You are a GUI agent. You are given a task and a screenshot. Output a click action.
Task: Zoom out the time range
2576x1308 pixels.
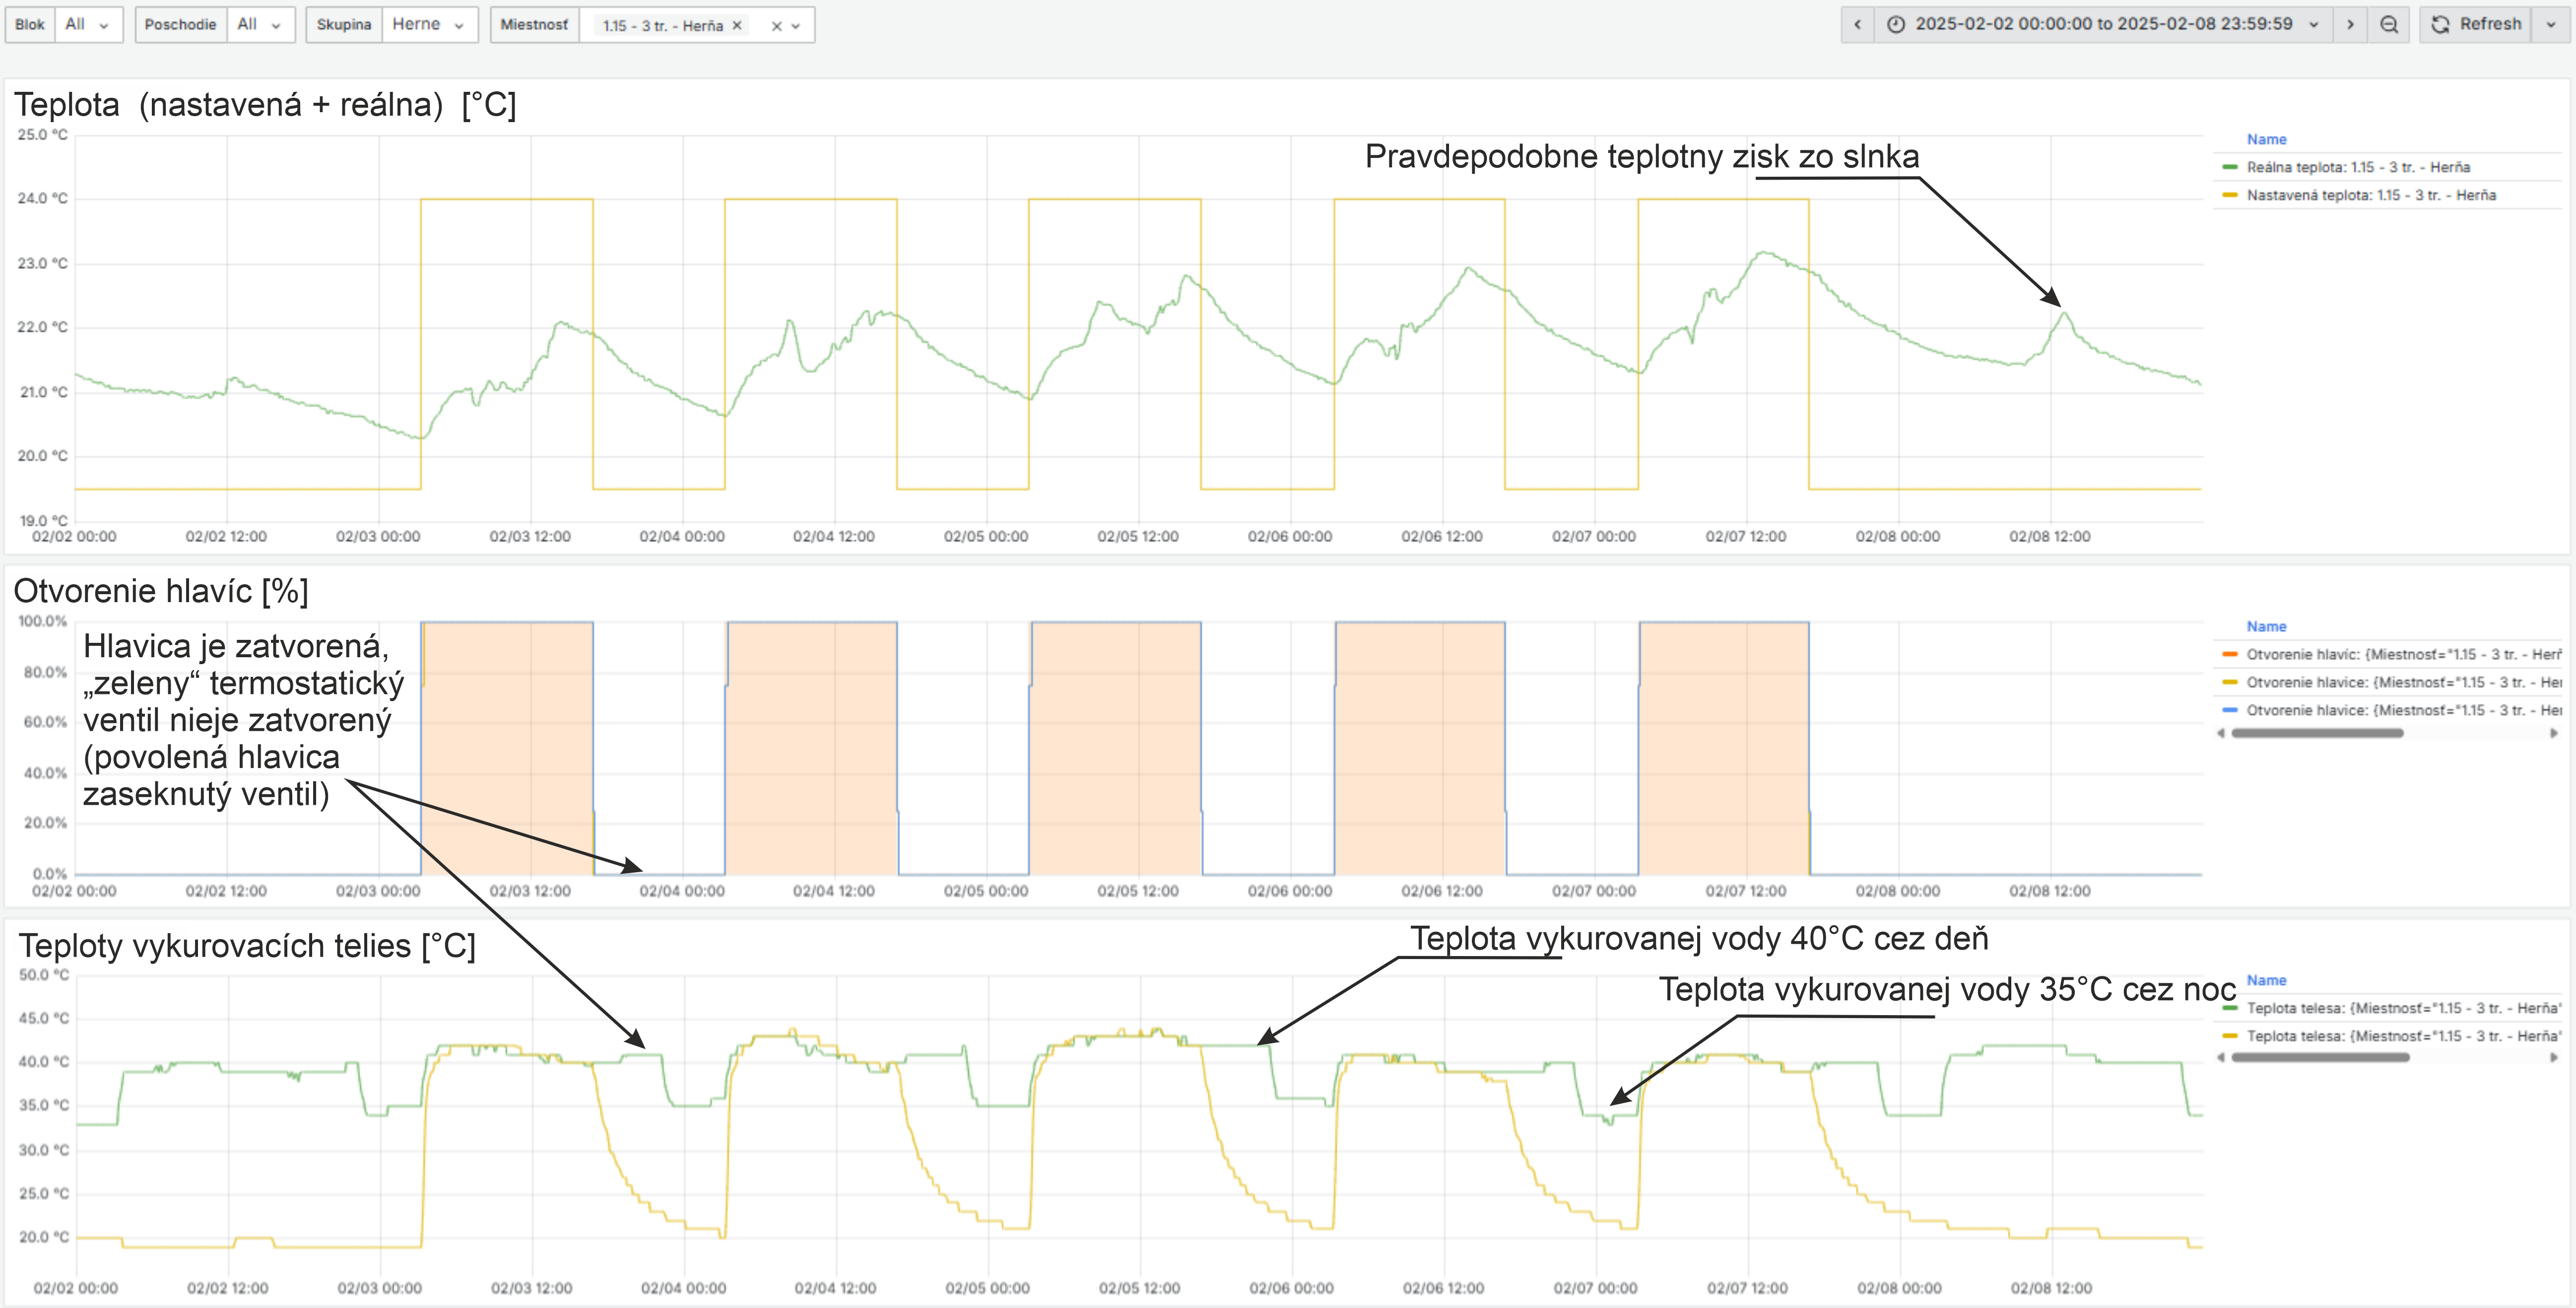pos(2389,25)
